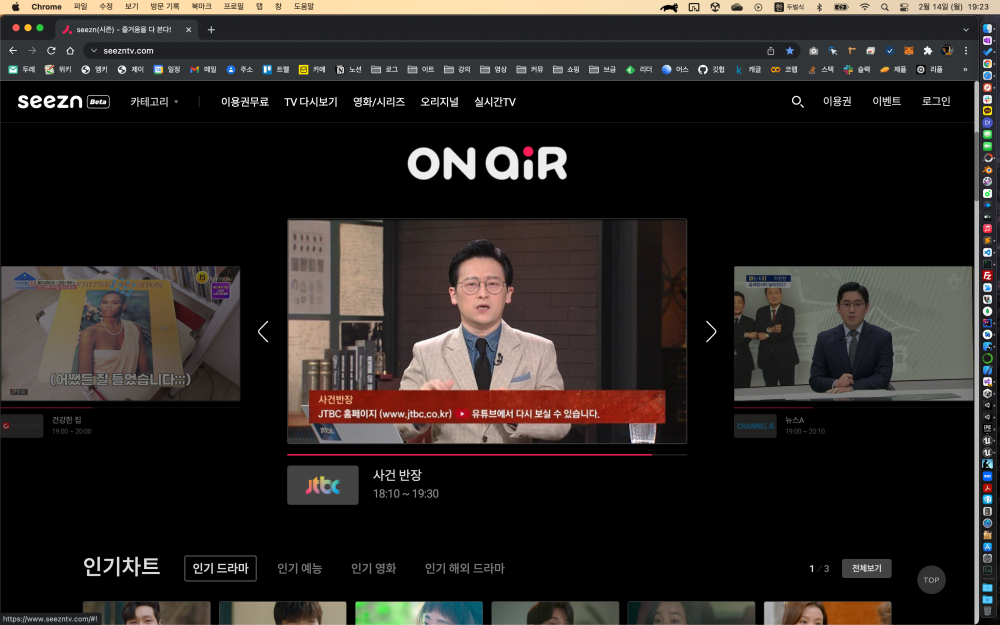1000x625 pixels.
Task: Open Chrome three-dot menu
Action: pyautogui.click(x=966, y=50)
